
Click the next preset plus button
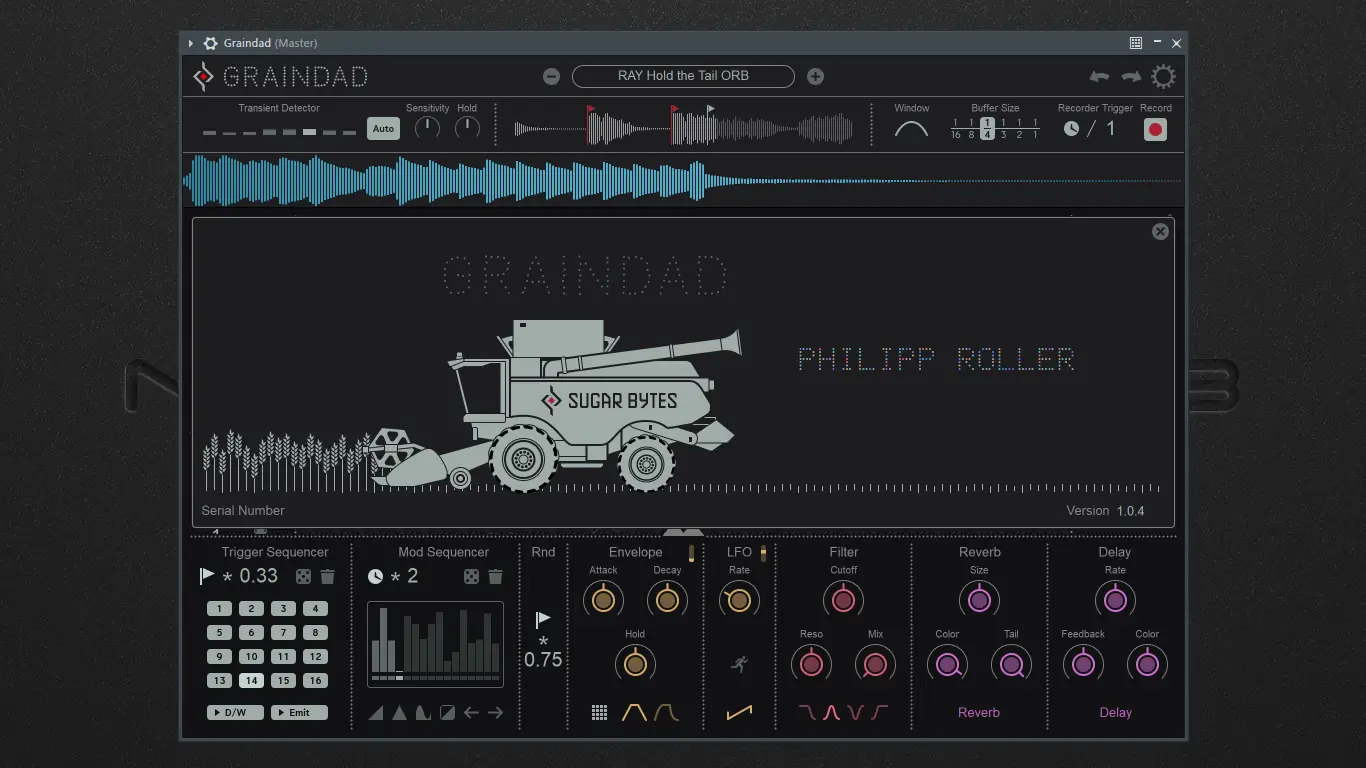click(x=815, y=76)
